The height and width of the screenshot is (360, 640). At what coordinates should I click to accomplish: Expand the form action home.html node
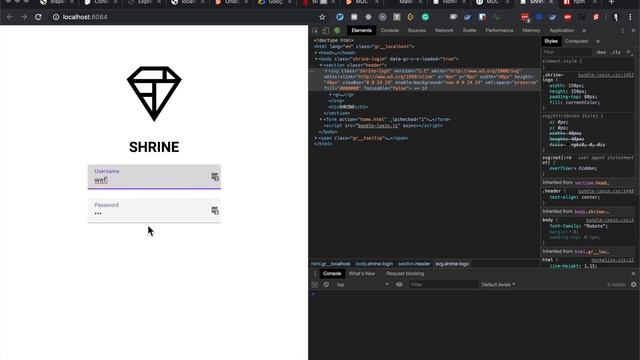321,120
